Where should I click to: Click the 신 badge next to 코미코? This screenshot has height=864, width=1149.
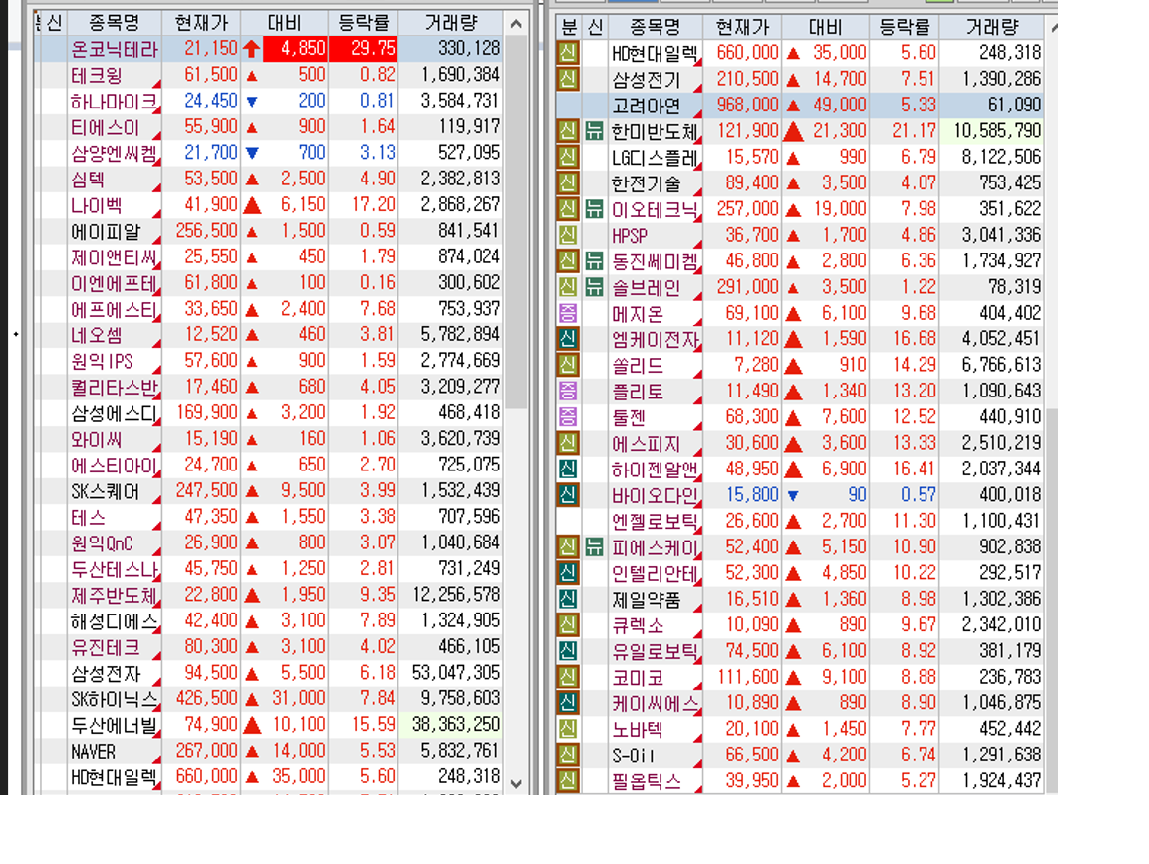(x=568, y=677)
